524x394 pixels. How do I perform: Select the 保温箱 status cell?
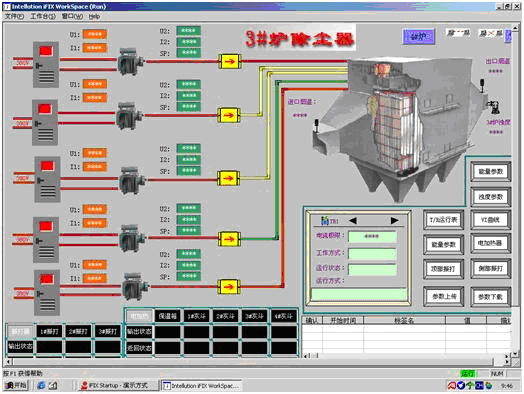(167, 316)
